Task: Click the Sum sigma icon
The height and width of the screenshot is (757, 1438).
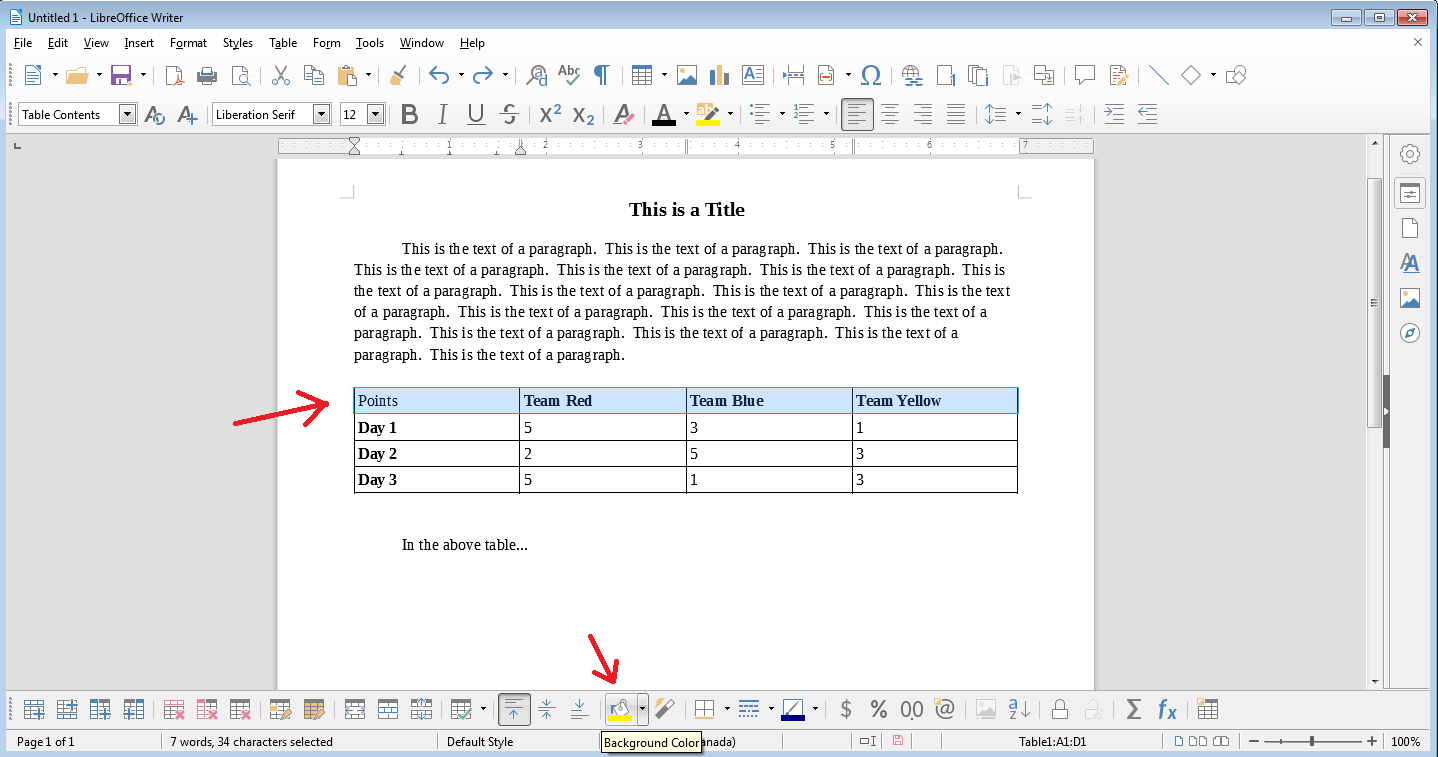Action: click(x=1133, y=709)
